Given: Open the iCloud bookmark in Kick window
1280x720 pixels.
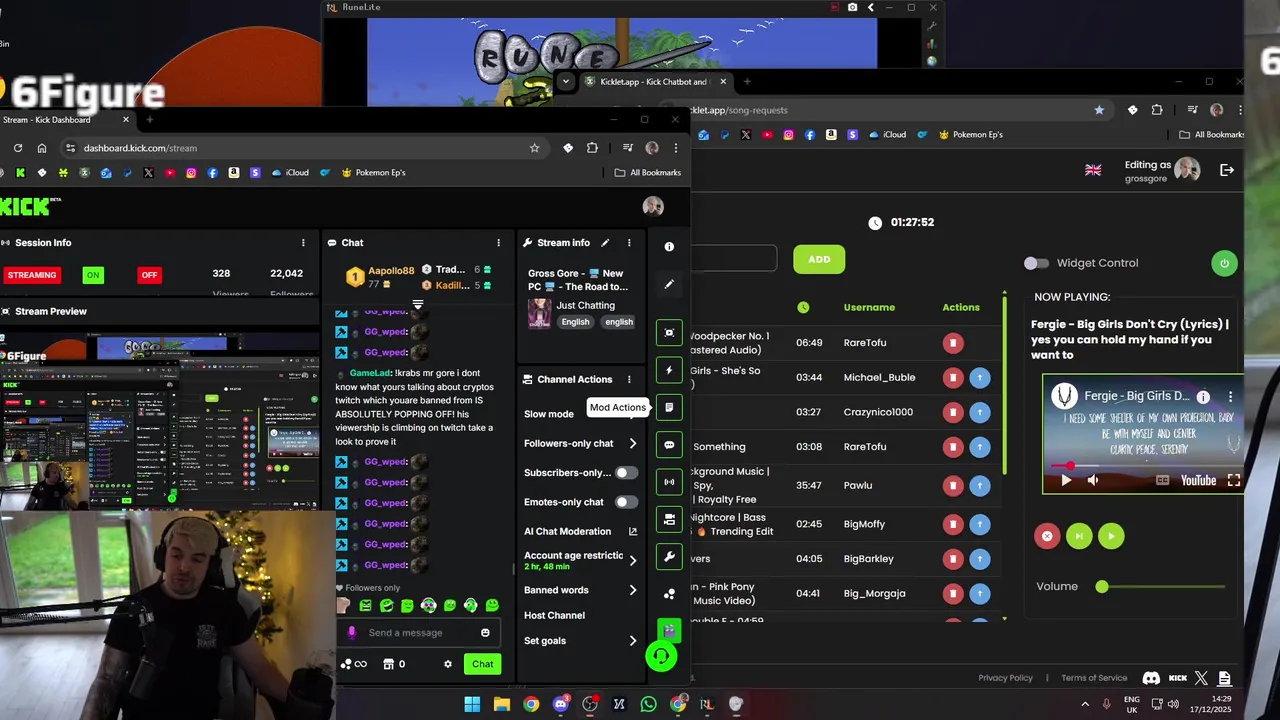Looking at the screenshot, I should point(290,173).
